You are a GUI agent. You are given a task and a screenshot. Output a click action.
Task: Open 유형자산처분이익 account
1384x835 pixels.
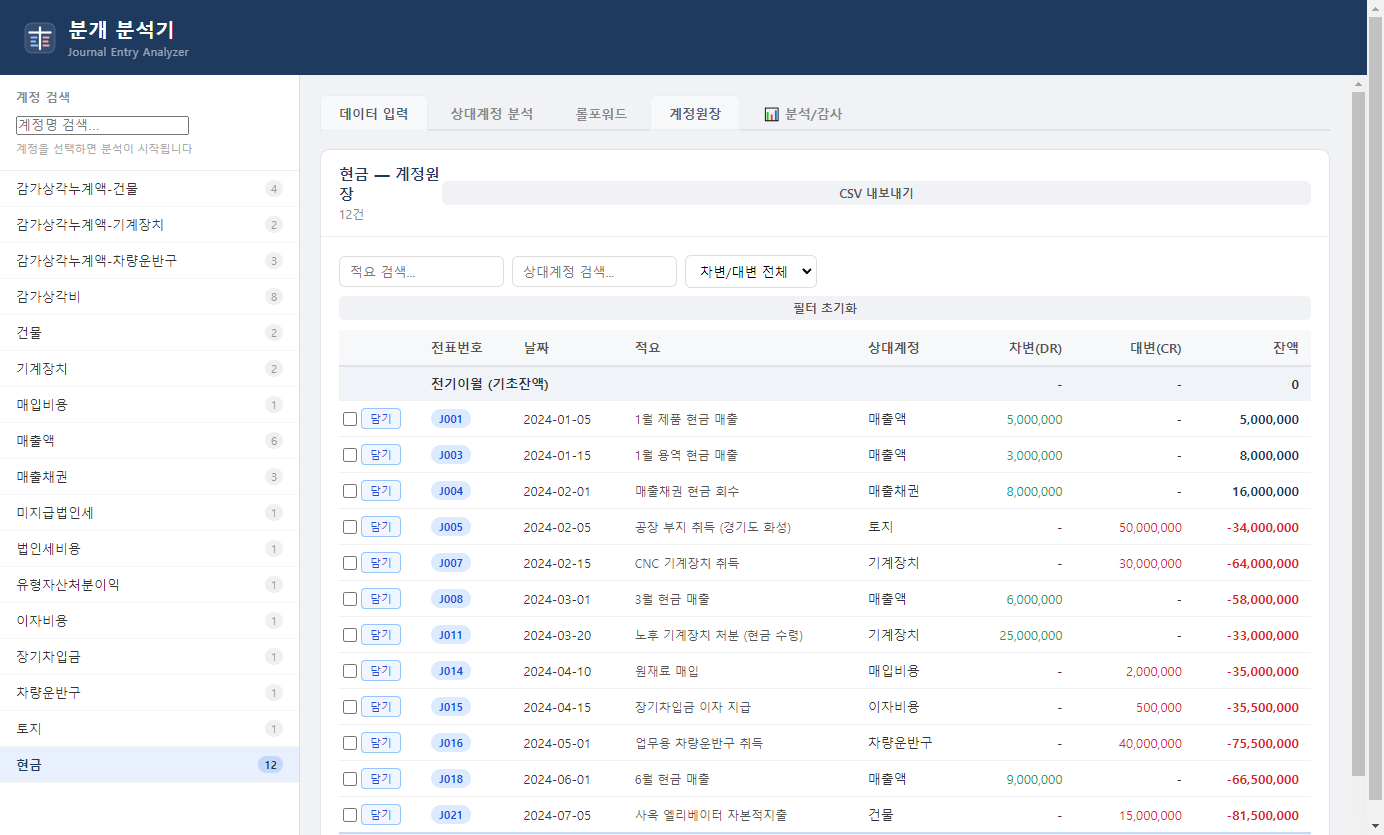click(149, 585)
